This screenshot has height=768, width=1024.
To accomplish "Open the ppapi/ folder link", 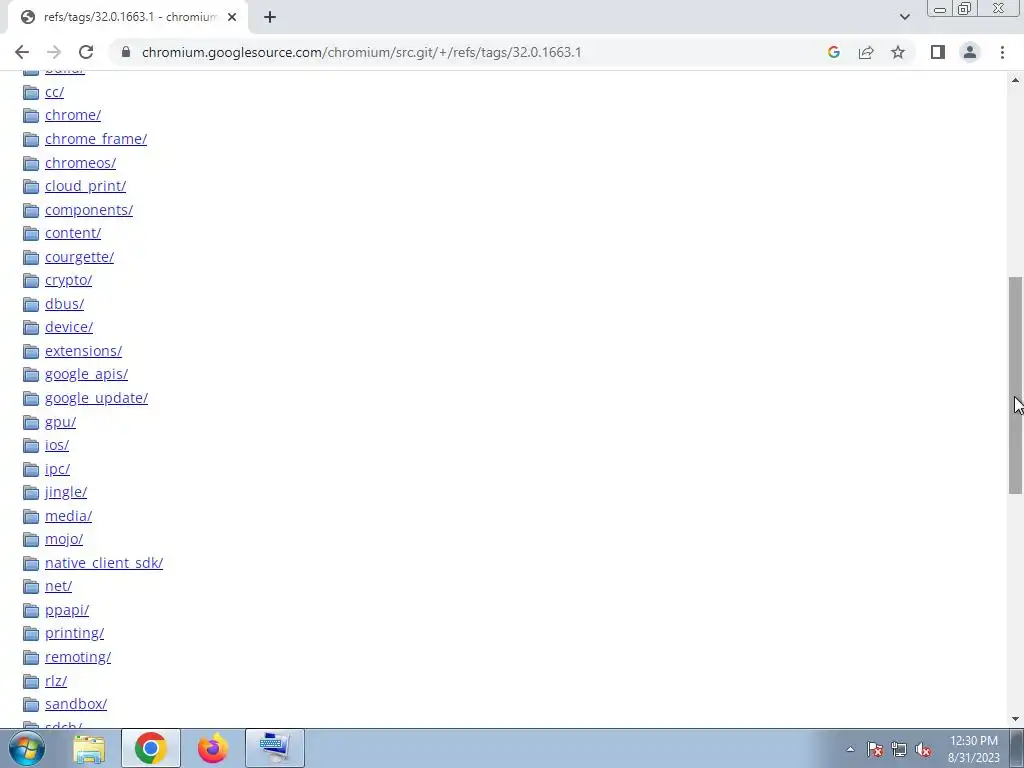I will (x=67, y=610).
